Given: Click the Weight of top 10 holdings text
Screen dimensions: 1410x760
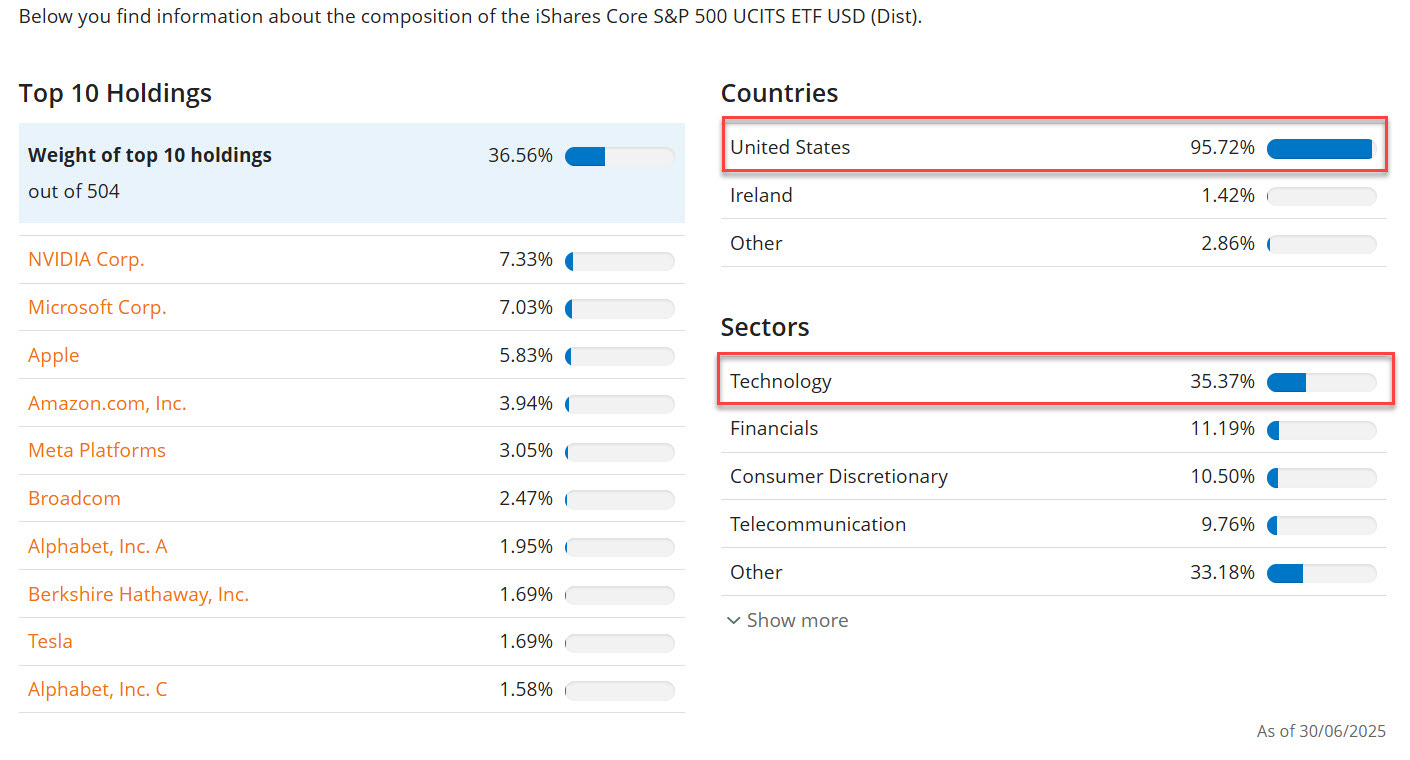Looking at the screenshot, I should point(150,155).
